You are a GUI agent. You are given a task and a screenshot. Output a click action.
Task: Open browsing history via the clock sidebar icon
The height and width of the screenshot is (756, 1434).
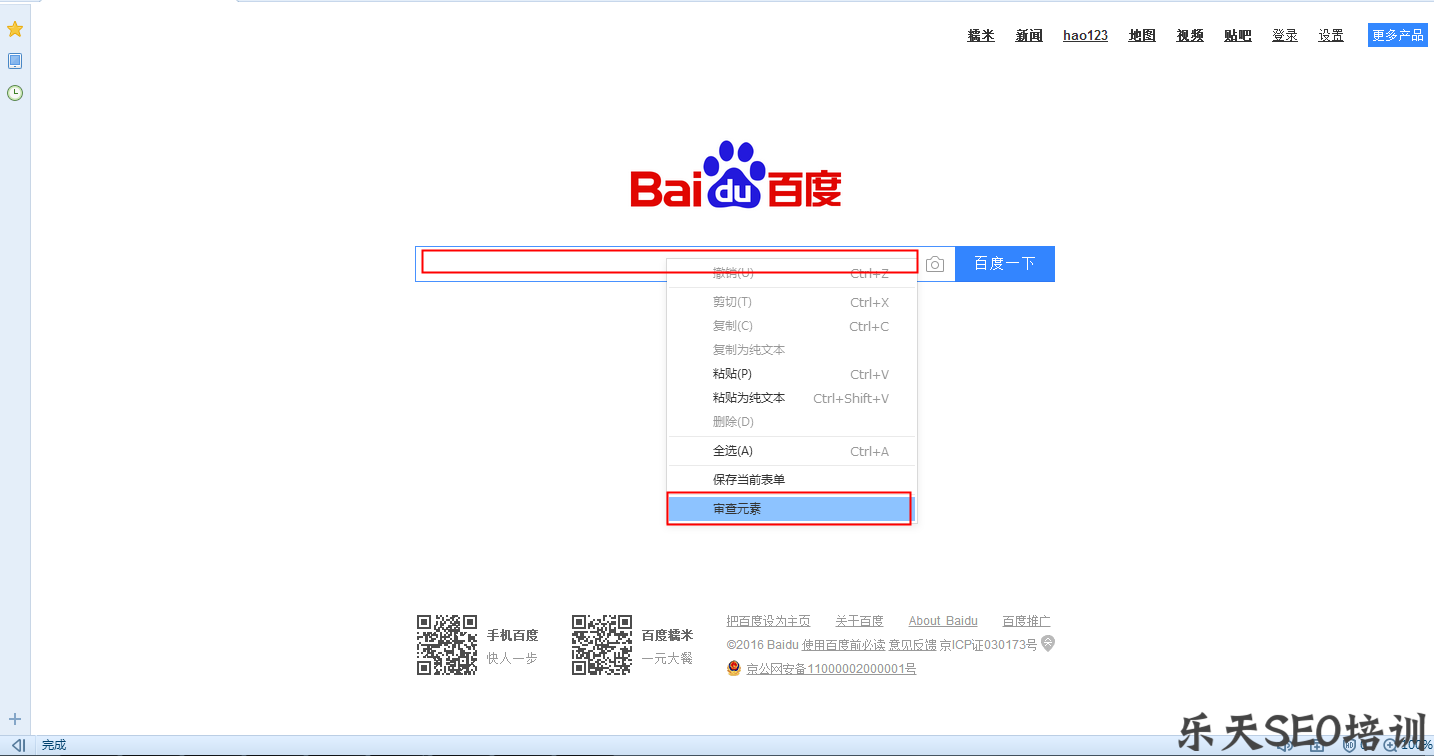14,92
